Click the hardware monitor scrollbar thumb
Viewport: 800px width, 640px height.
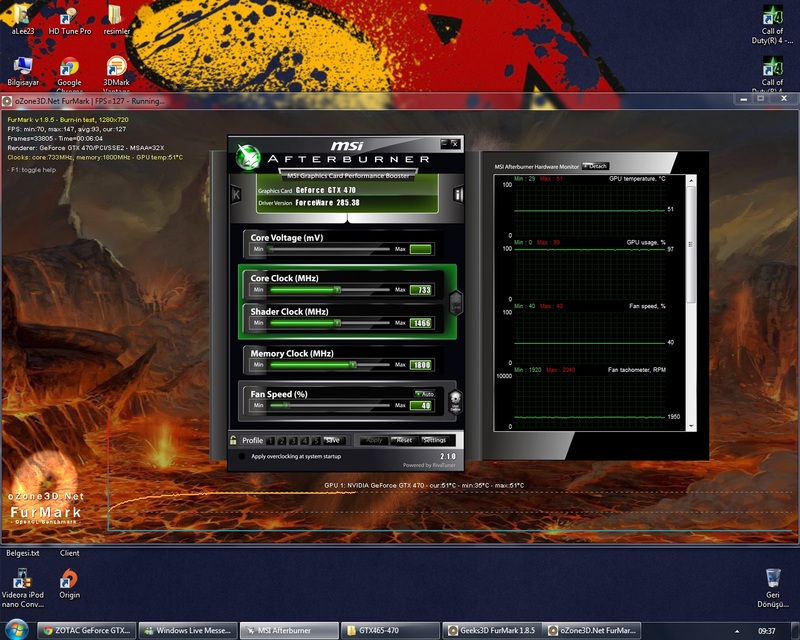(691, 244)
